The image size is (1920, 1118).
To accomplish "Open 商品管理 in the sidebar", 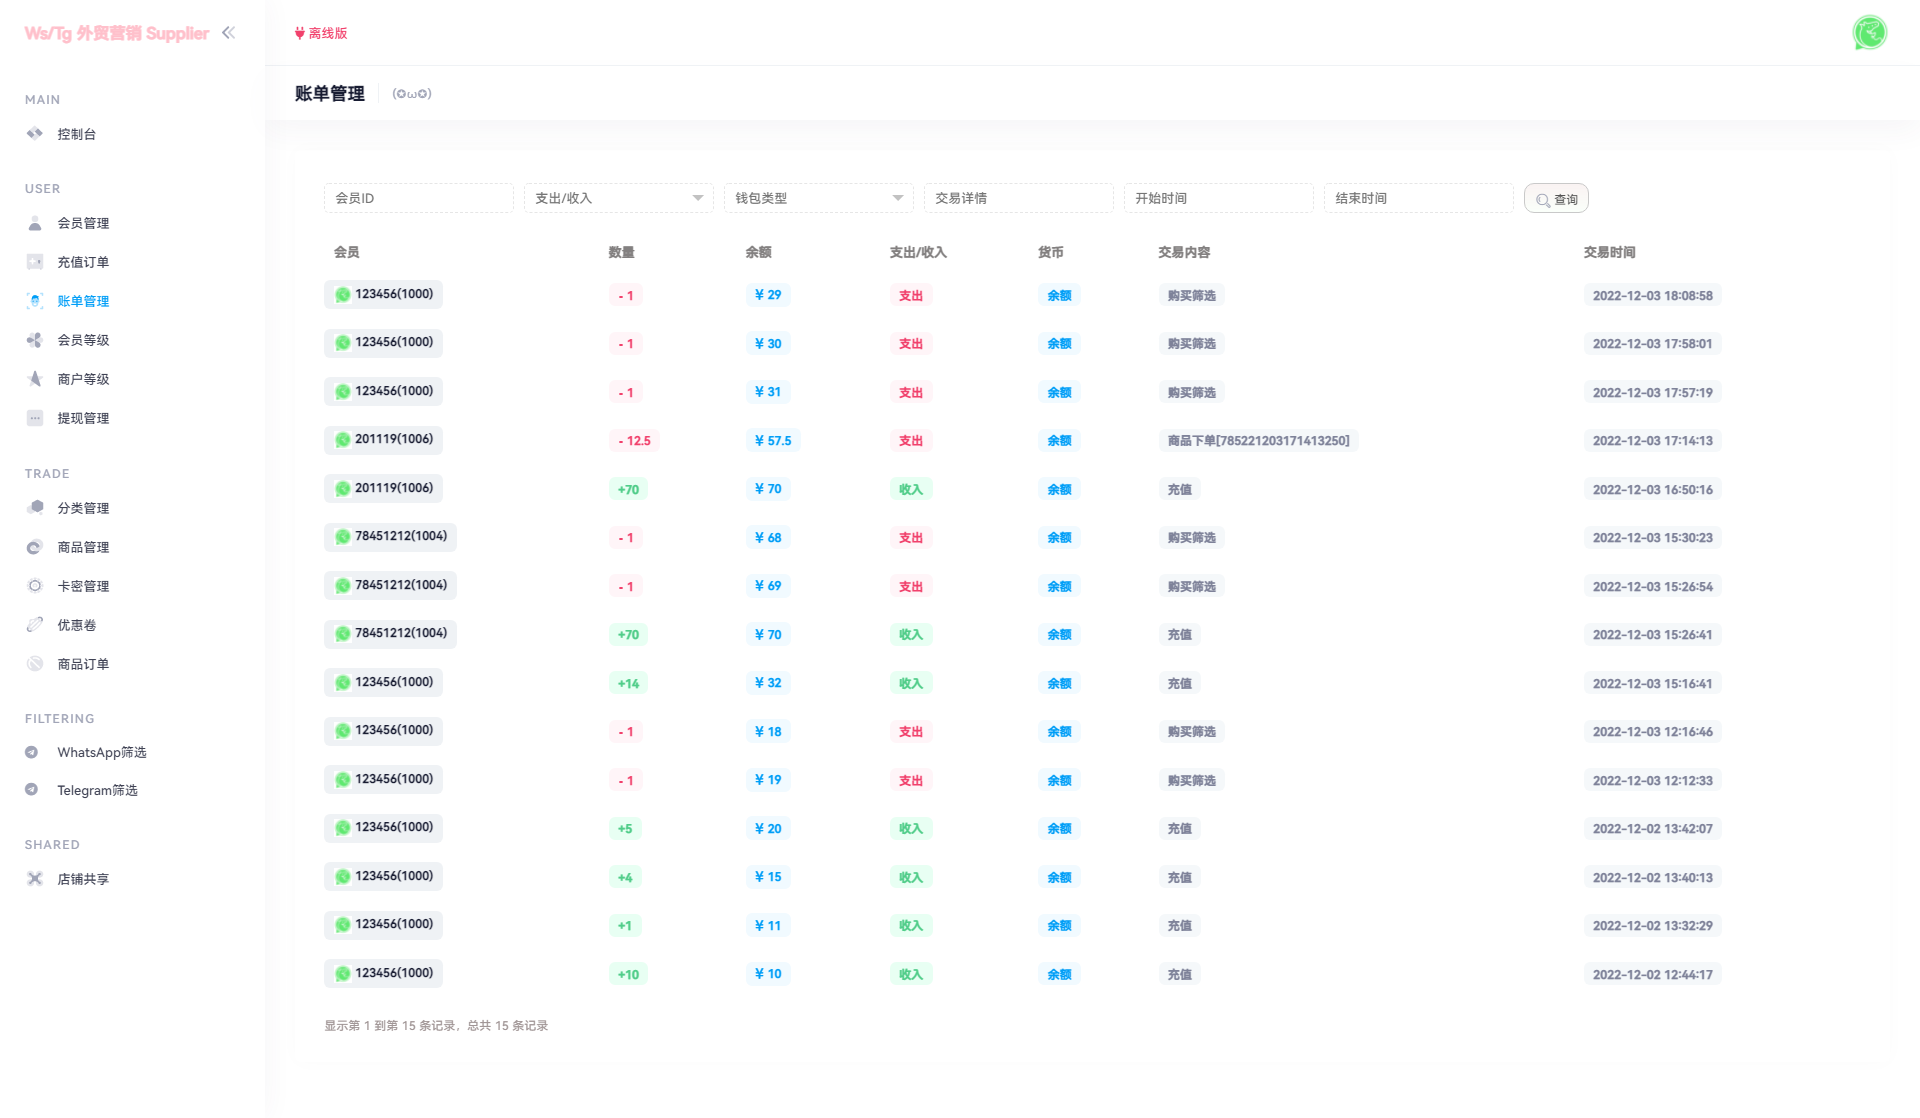I will (x=83, y=547).
